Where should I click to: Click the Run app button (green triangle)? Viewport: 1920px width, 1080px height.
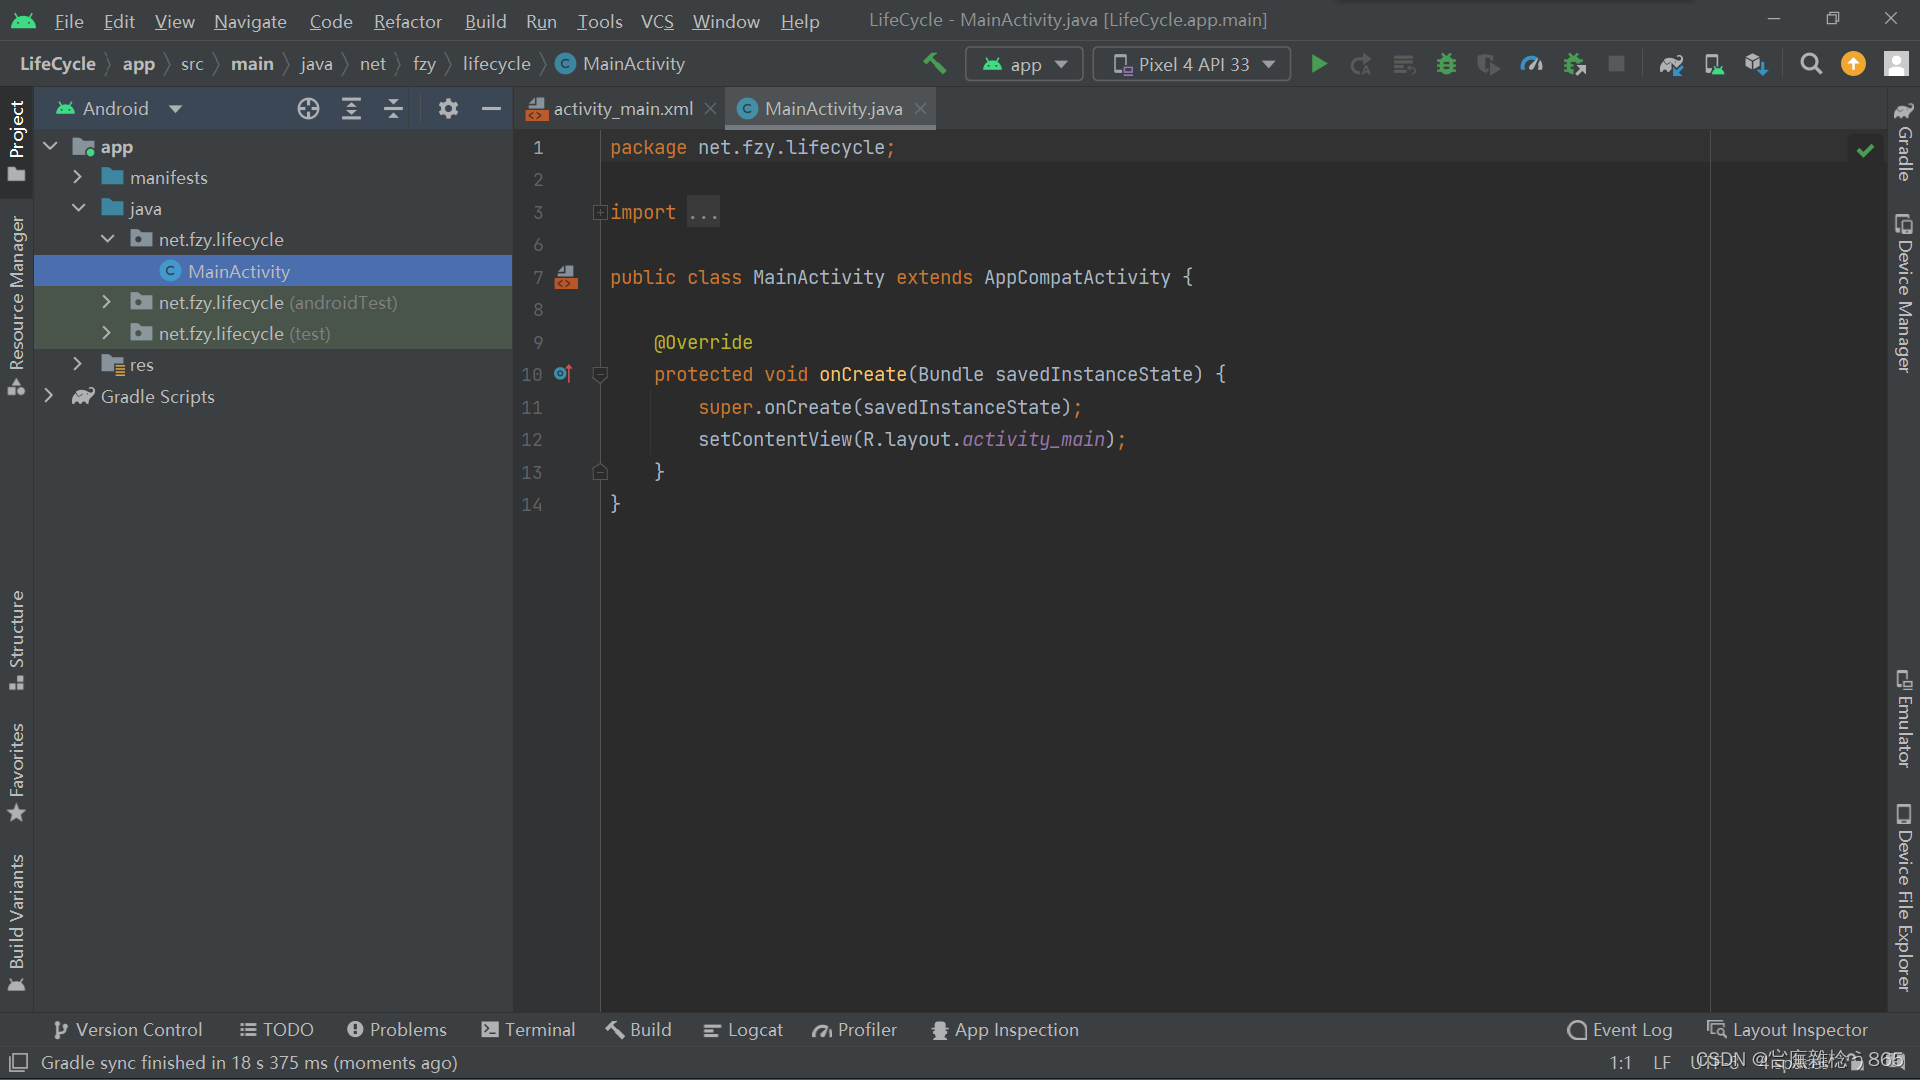1319,63
